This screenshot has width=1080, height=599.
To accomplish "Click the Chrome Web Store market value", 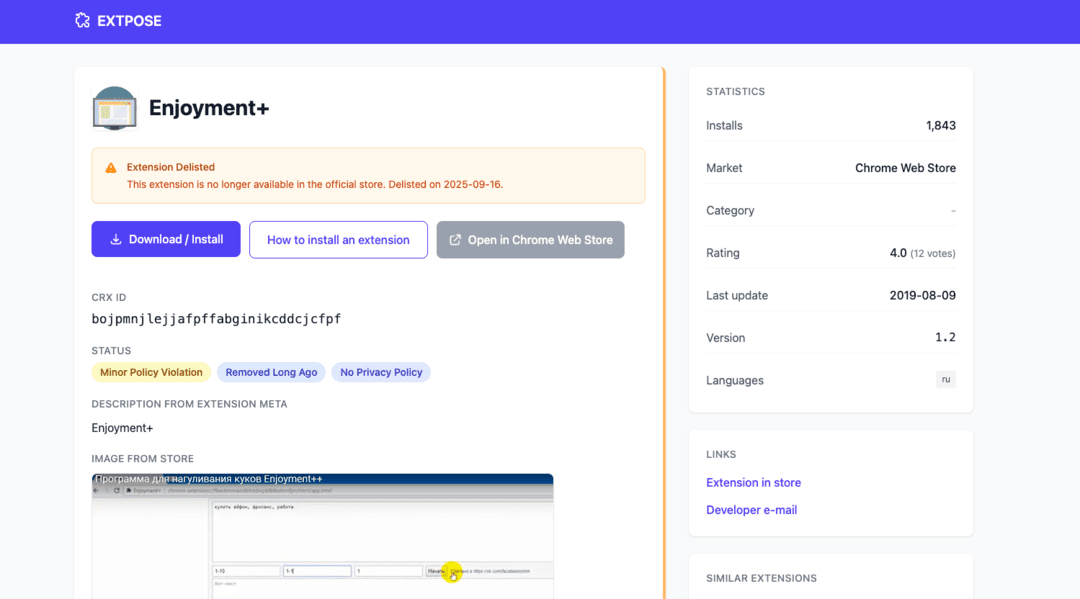I will [x=905, y=168].
